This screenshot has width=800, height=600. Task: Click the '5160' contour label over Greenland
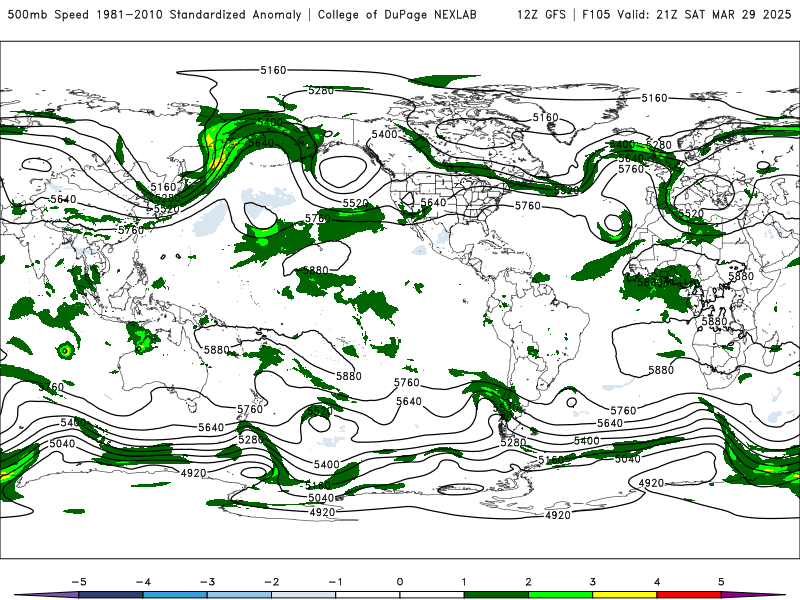point(545,117)
